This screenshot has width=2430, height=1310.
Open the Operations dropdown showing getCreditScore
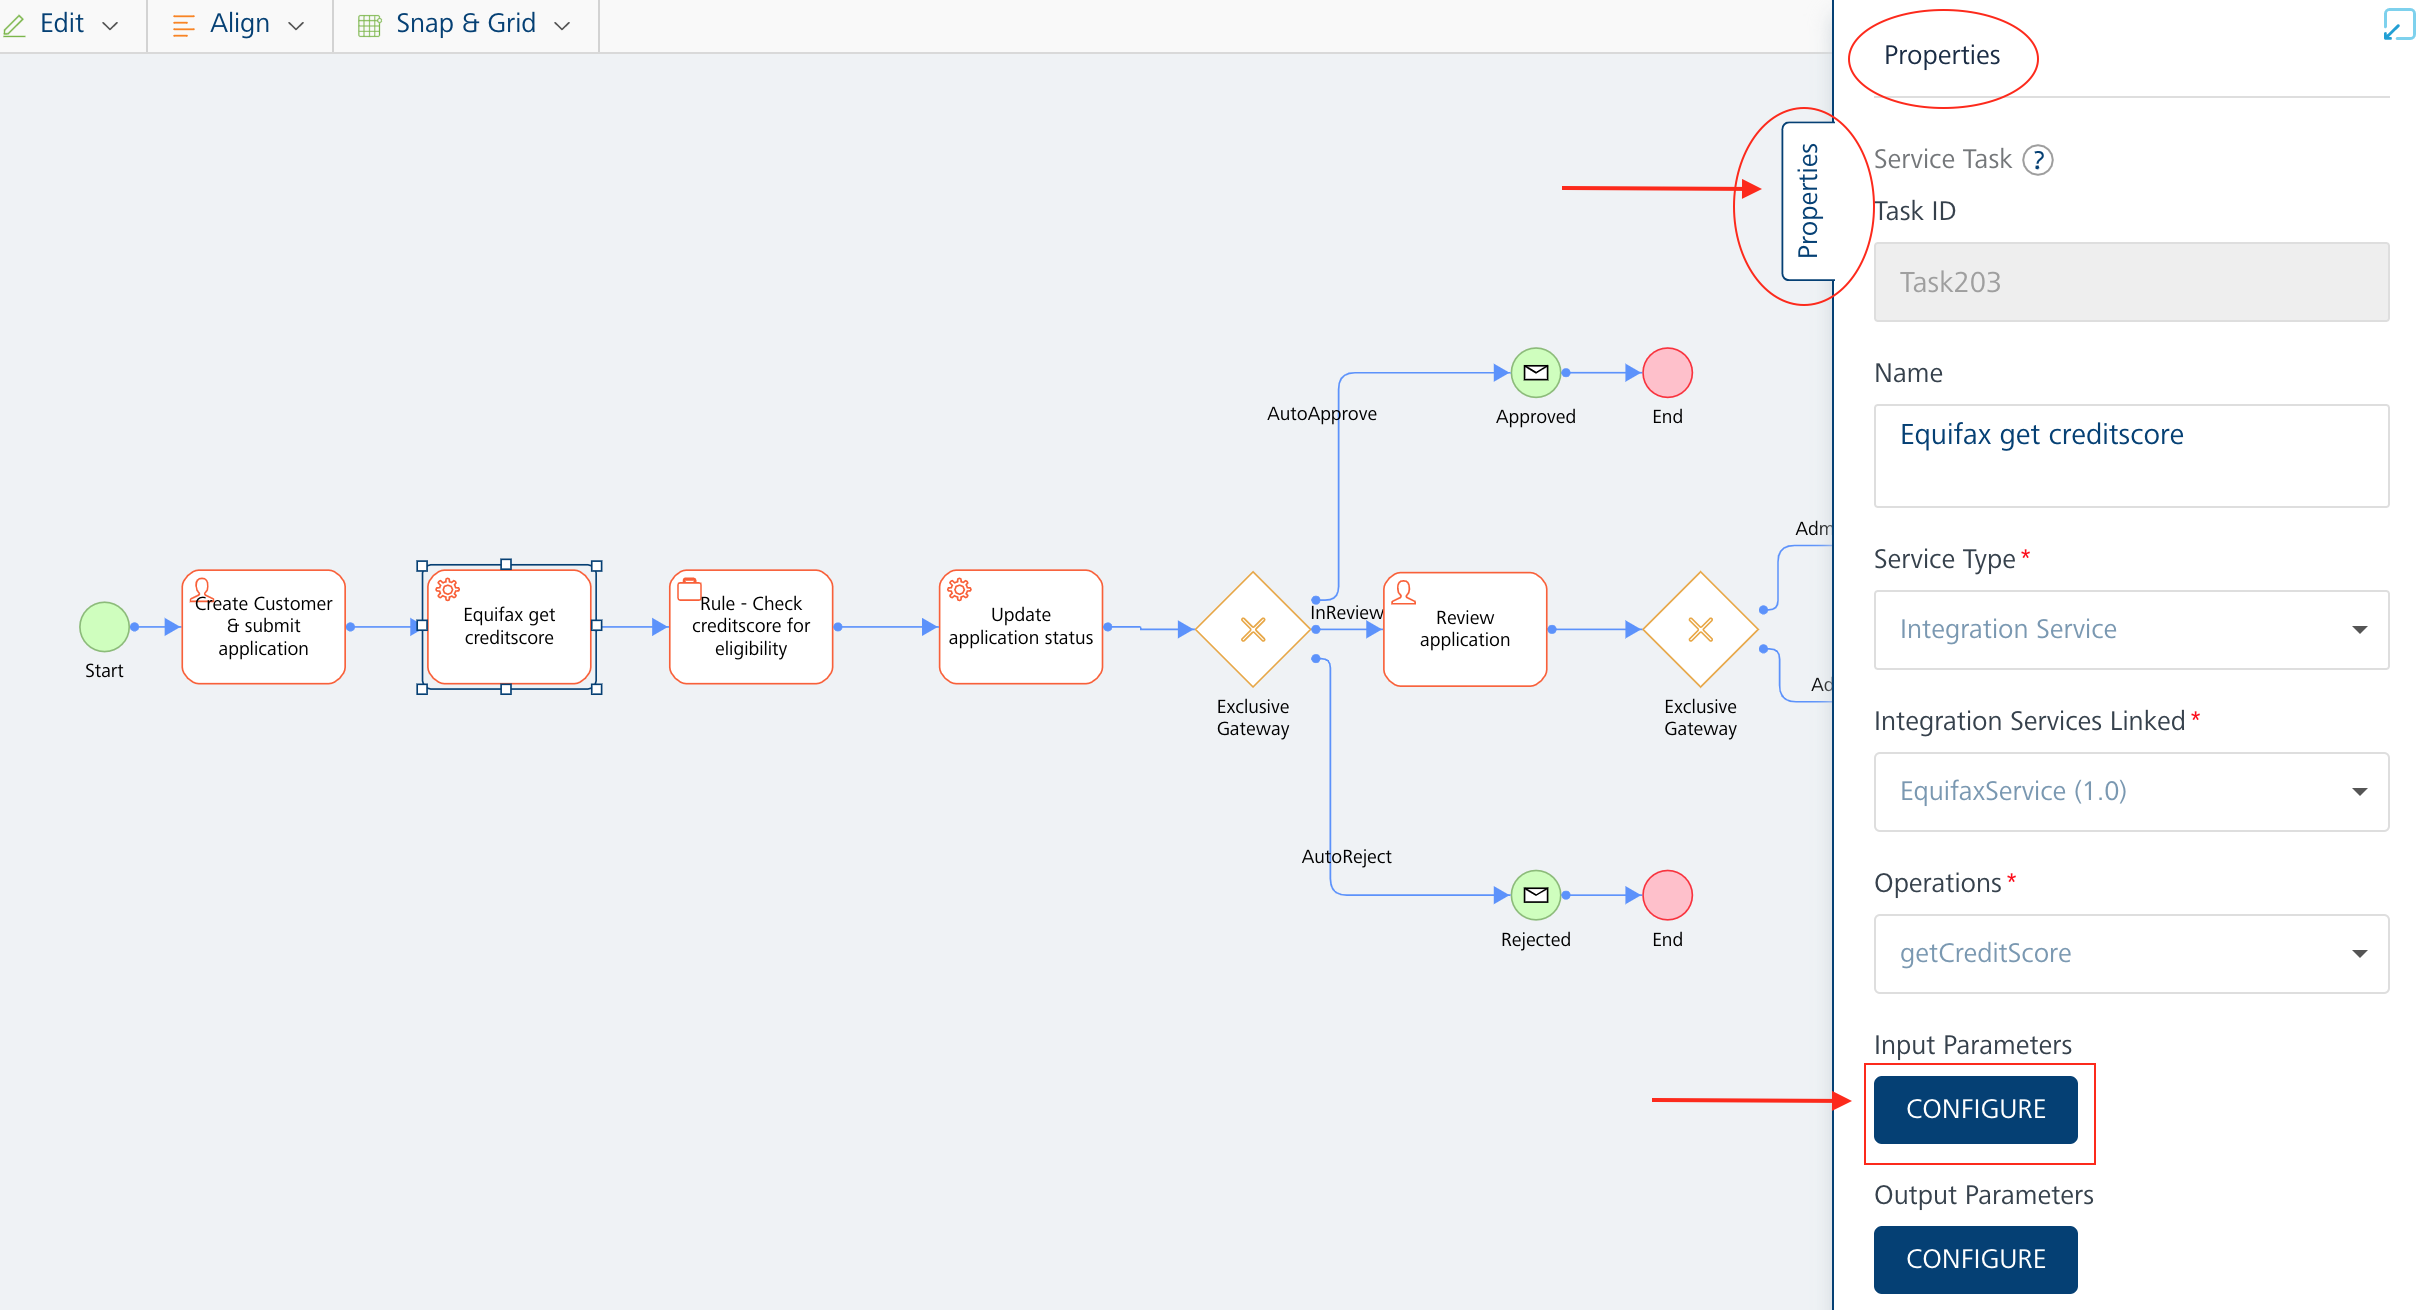point(2359,952)
